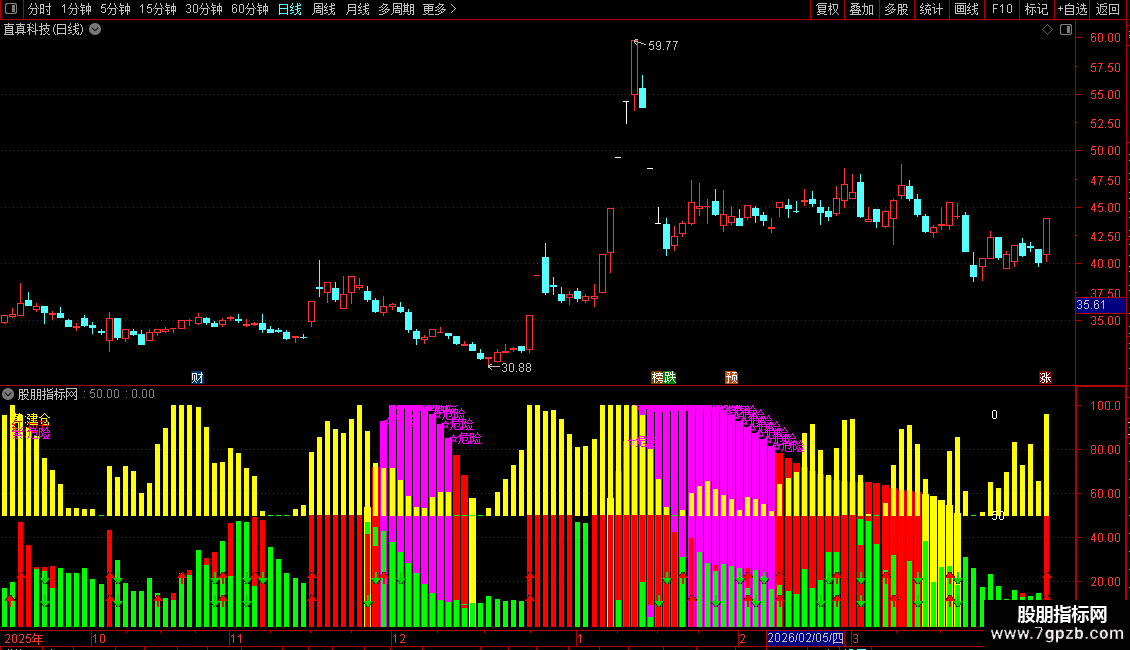This screenshot has width=1130, height=650.
Task: Open the 多股 multi-stock view
Action: coord(897,9)
